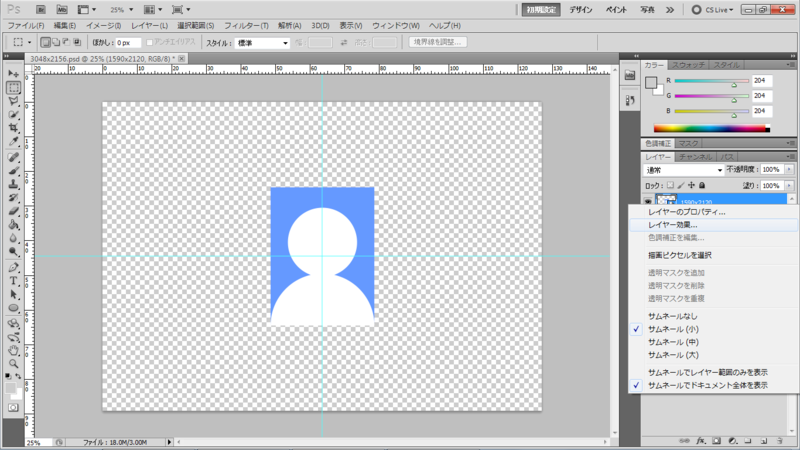
Task: Select the Zoom tool
Action: point(13,364)
